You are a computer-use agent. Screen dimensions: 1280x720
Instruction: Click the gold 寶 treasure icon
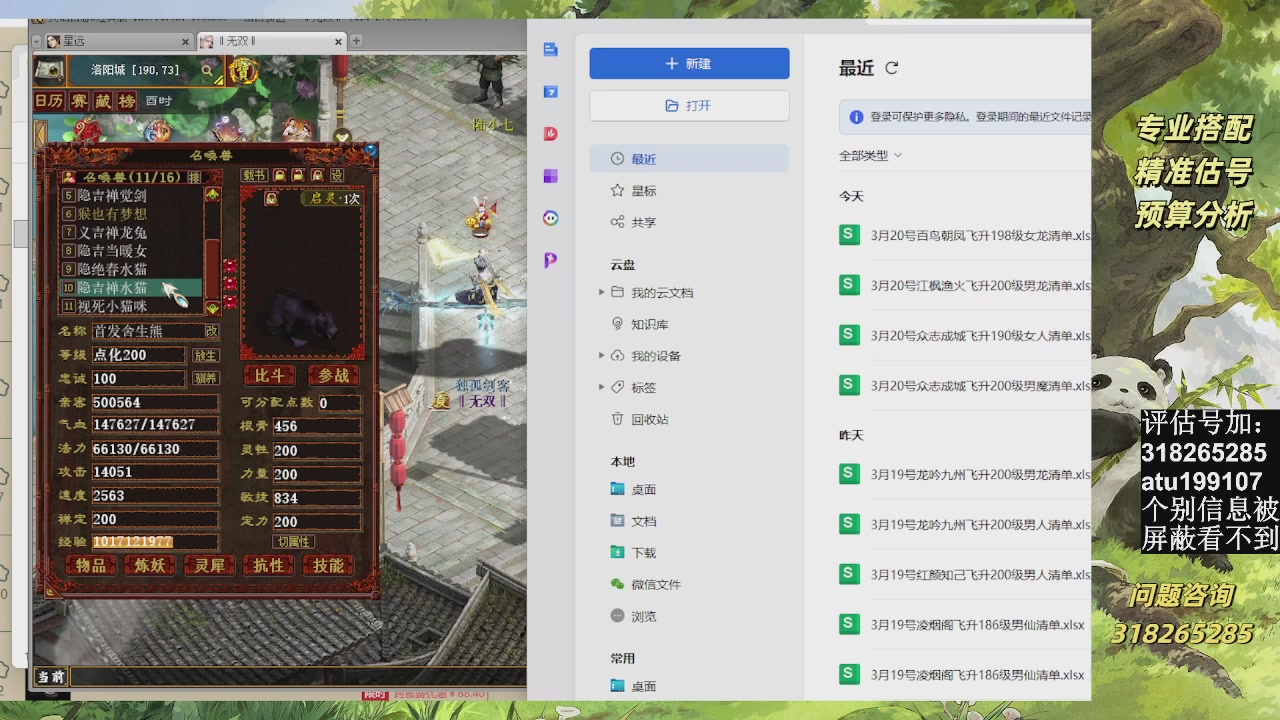[243, 71]
